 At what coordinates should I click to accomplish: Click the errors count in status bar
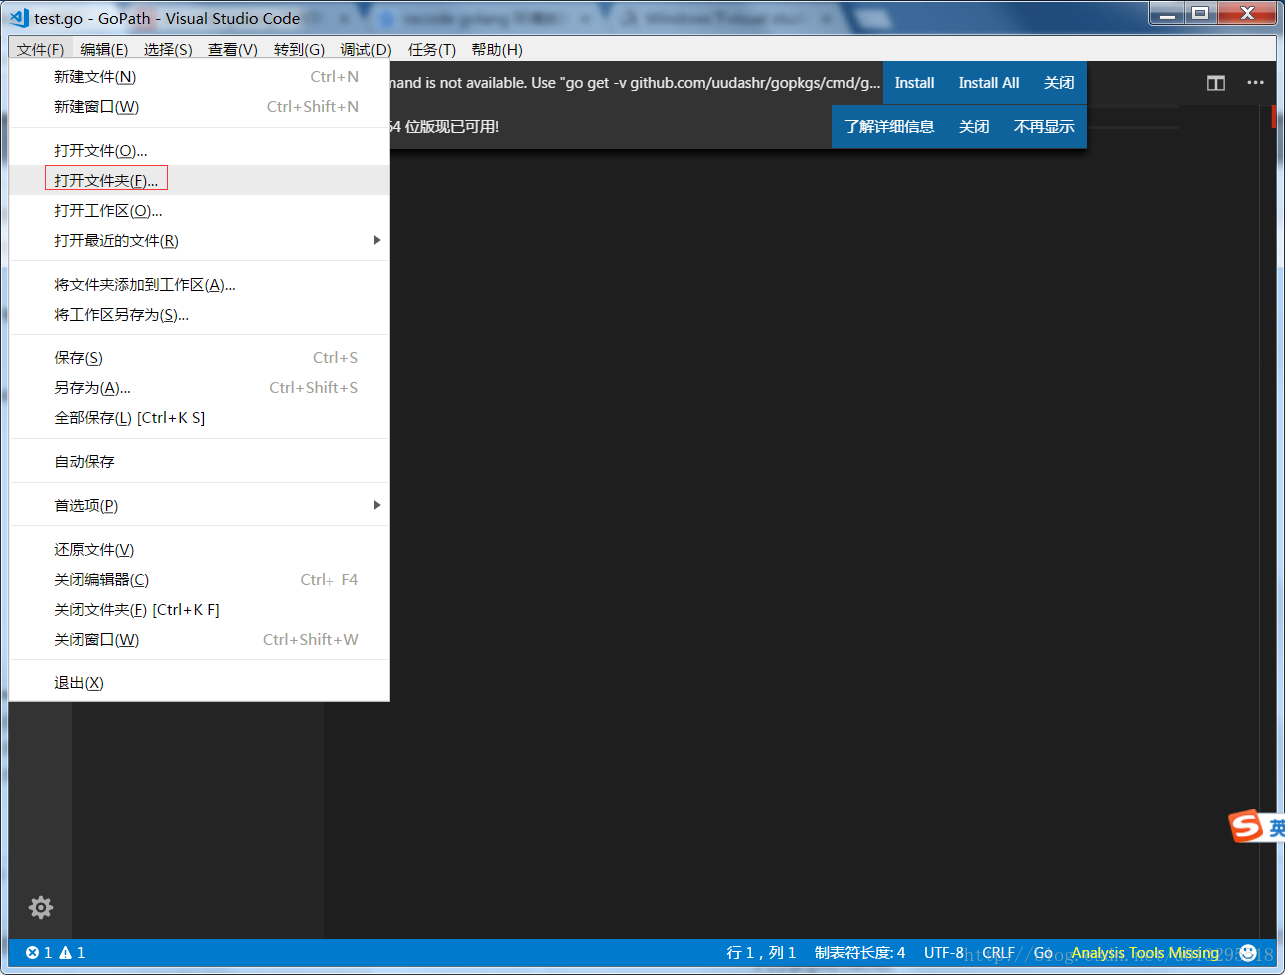point(38,953)
